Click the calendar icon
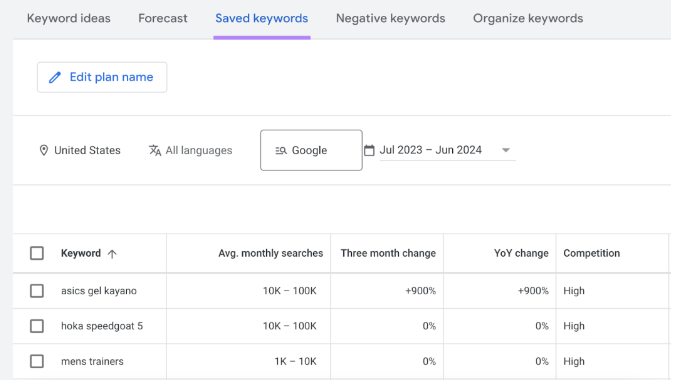This screenshot has width=680, height=391. 369,150
